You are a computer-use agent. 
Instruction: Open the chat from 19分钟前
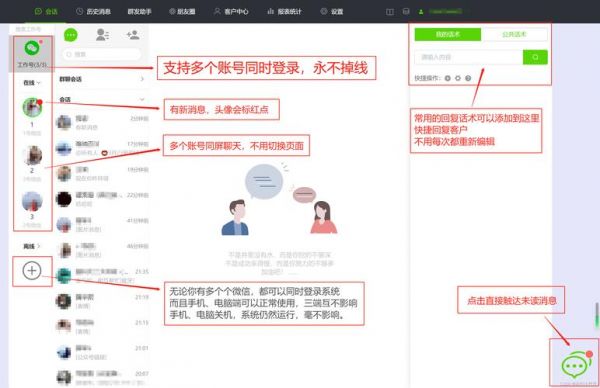pyautogui.click(x=102, y=174)
